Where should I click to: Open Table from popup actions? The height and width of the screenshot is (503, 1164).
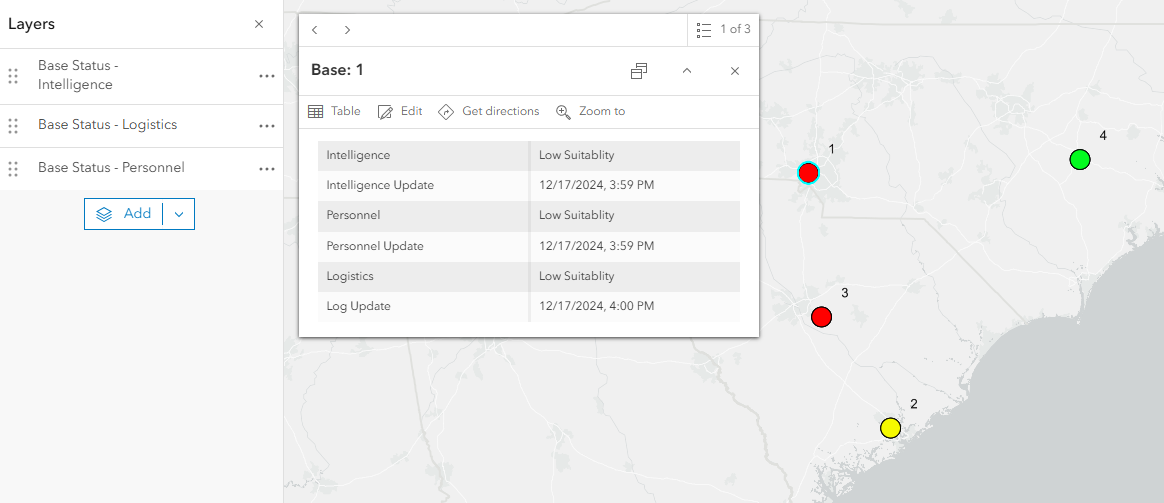334,111
